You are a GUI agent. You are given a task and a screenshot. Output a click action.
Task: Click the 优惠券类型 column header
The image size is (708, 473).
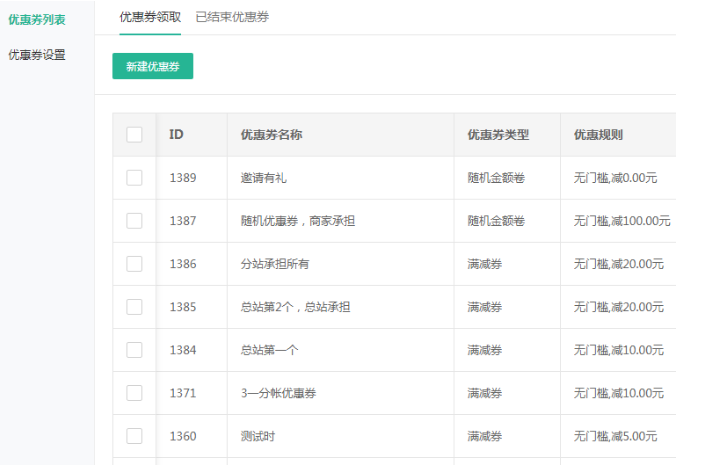[x=498, y=135]
